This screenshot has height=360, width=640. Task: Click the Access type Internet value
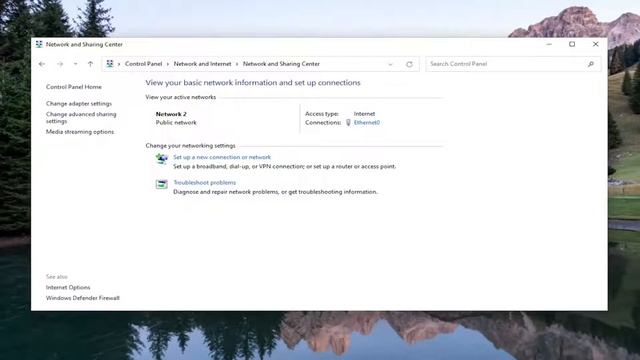coord(364,114)
